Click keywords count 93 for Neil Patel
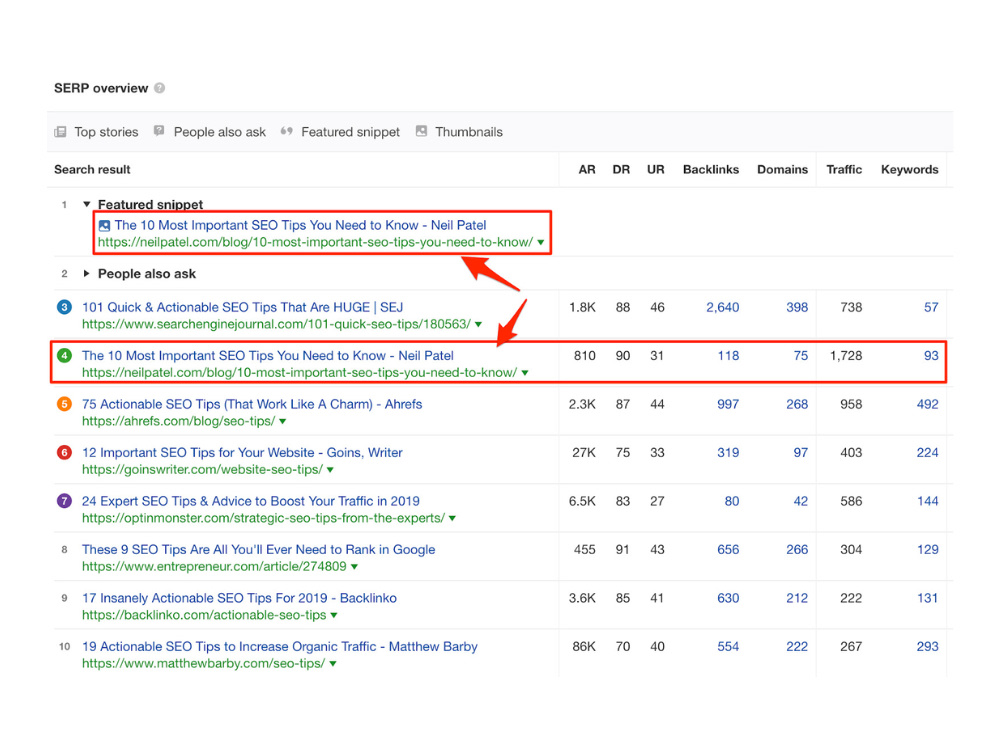 coord(931,356)
